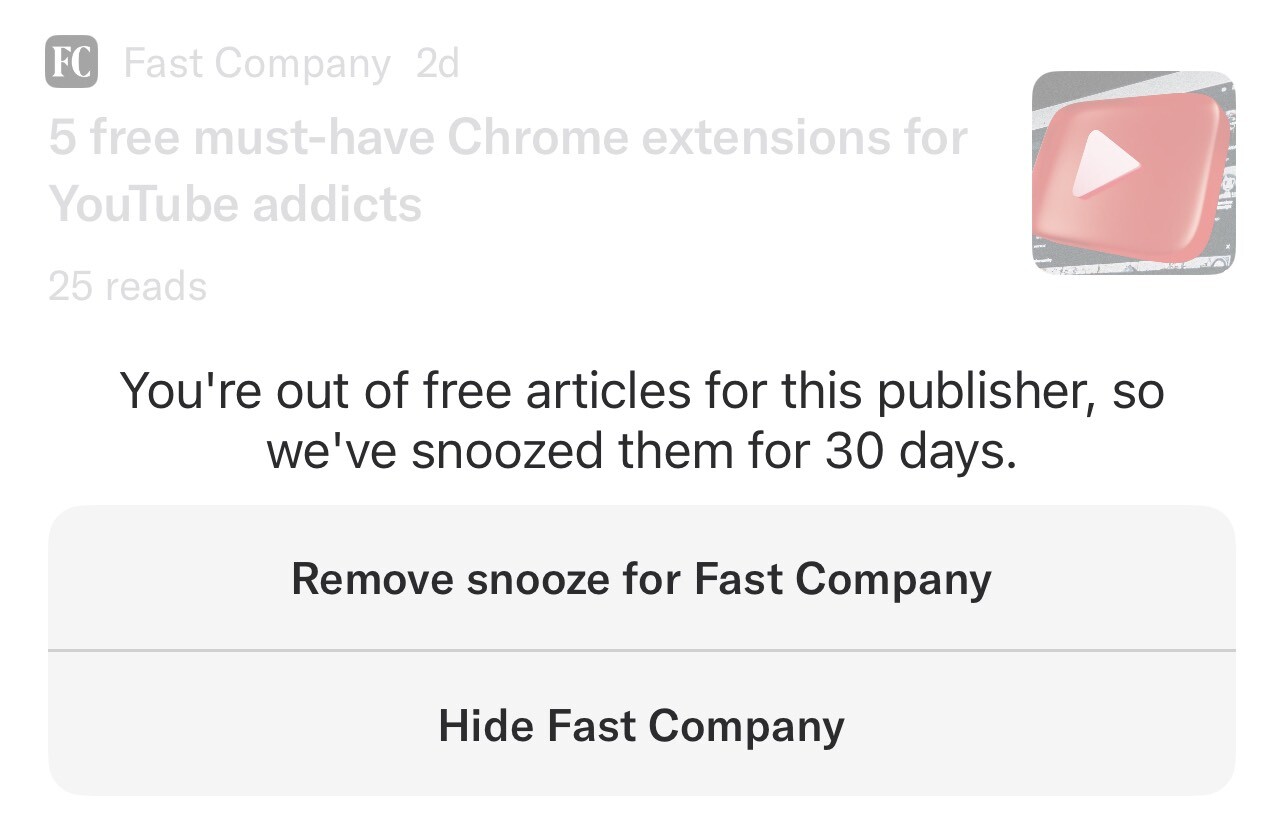Tap the 2d timestamp label
1284x838 pixels.
click(x=437, y=64)
